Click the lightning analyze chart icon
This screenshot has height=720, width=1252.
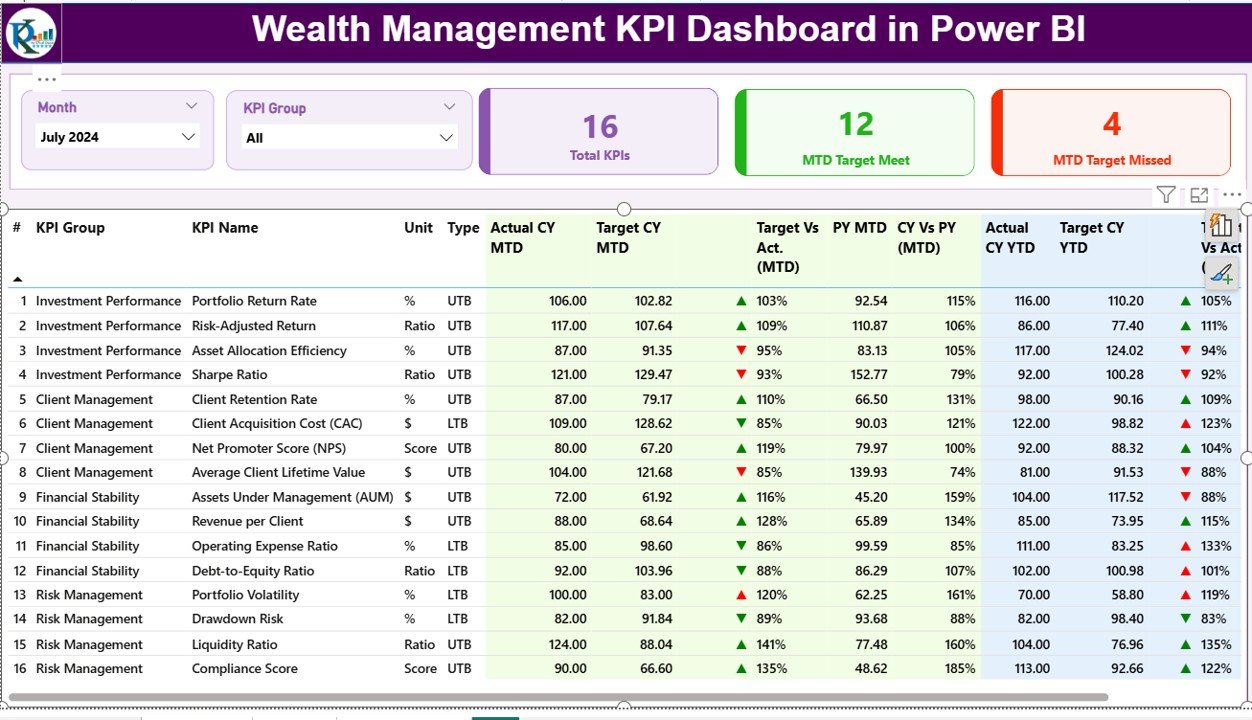pyautogui.click(x=1220, y=224)
